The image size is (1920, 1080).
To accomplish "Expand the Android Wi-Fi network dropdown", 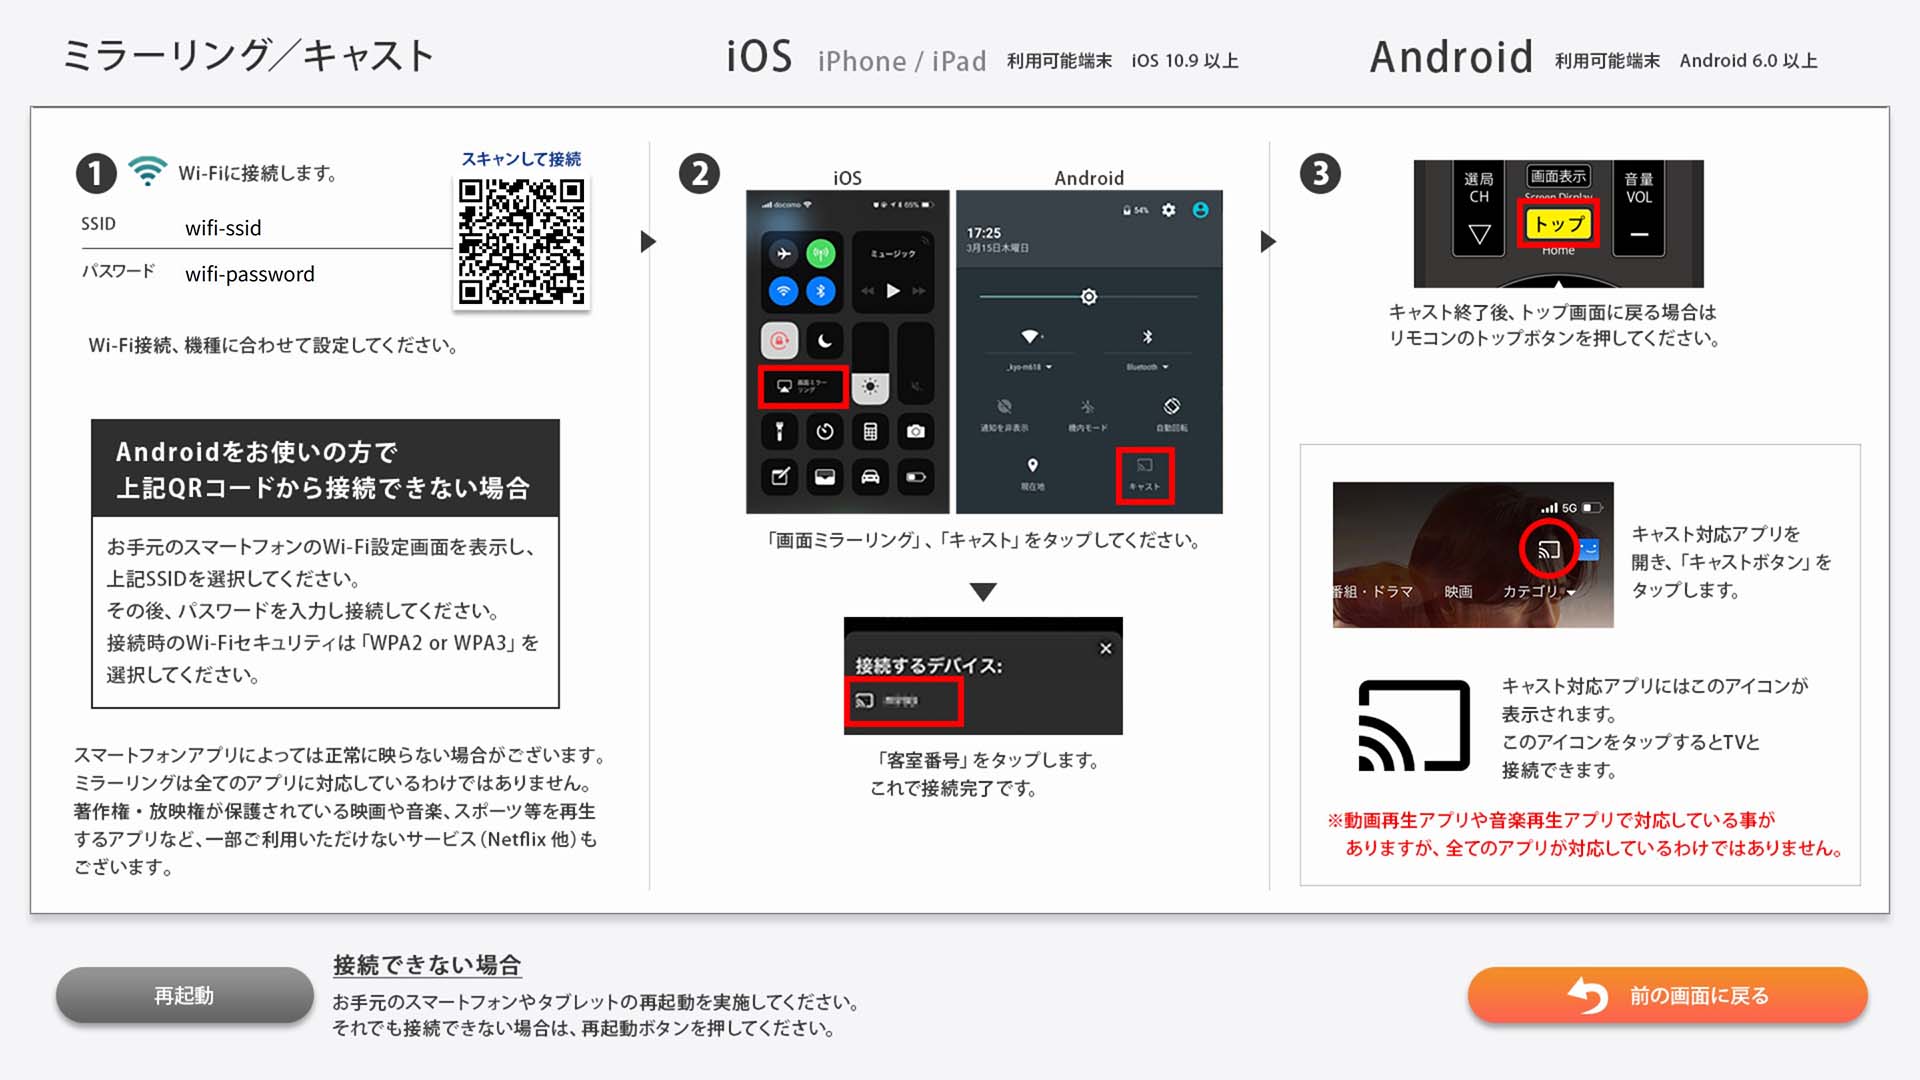I will point(1030,367).
